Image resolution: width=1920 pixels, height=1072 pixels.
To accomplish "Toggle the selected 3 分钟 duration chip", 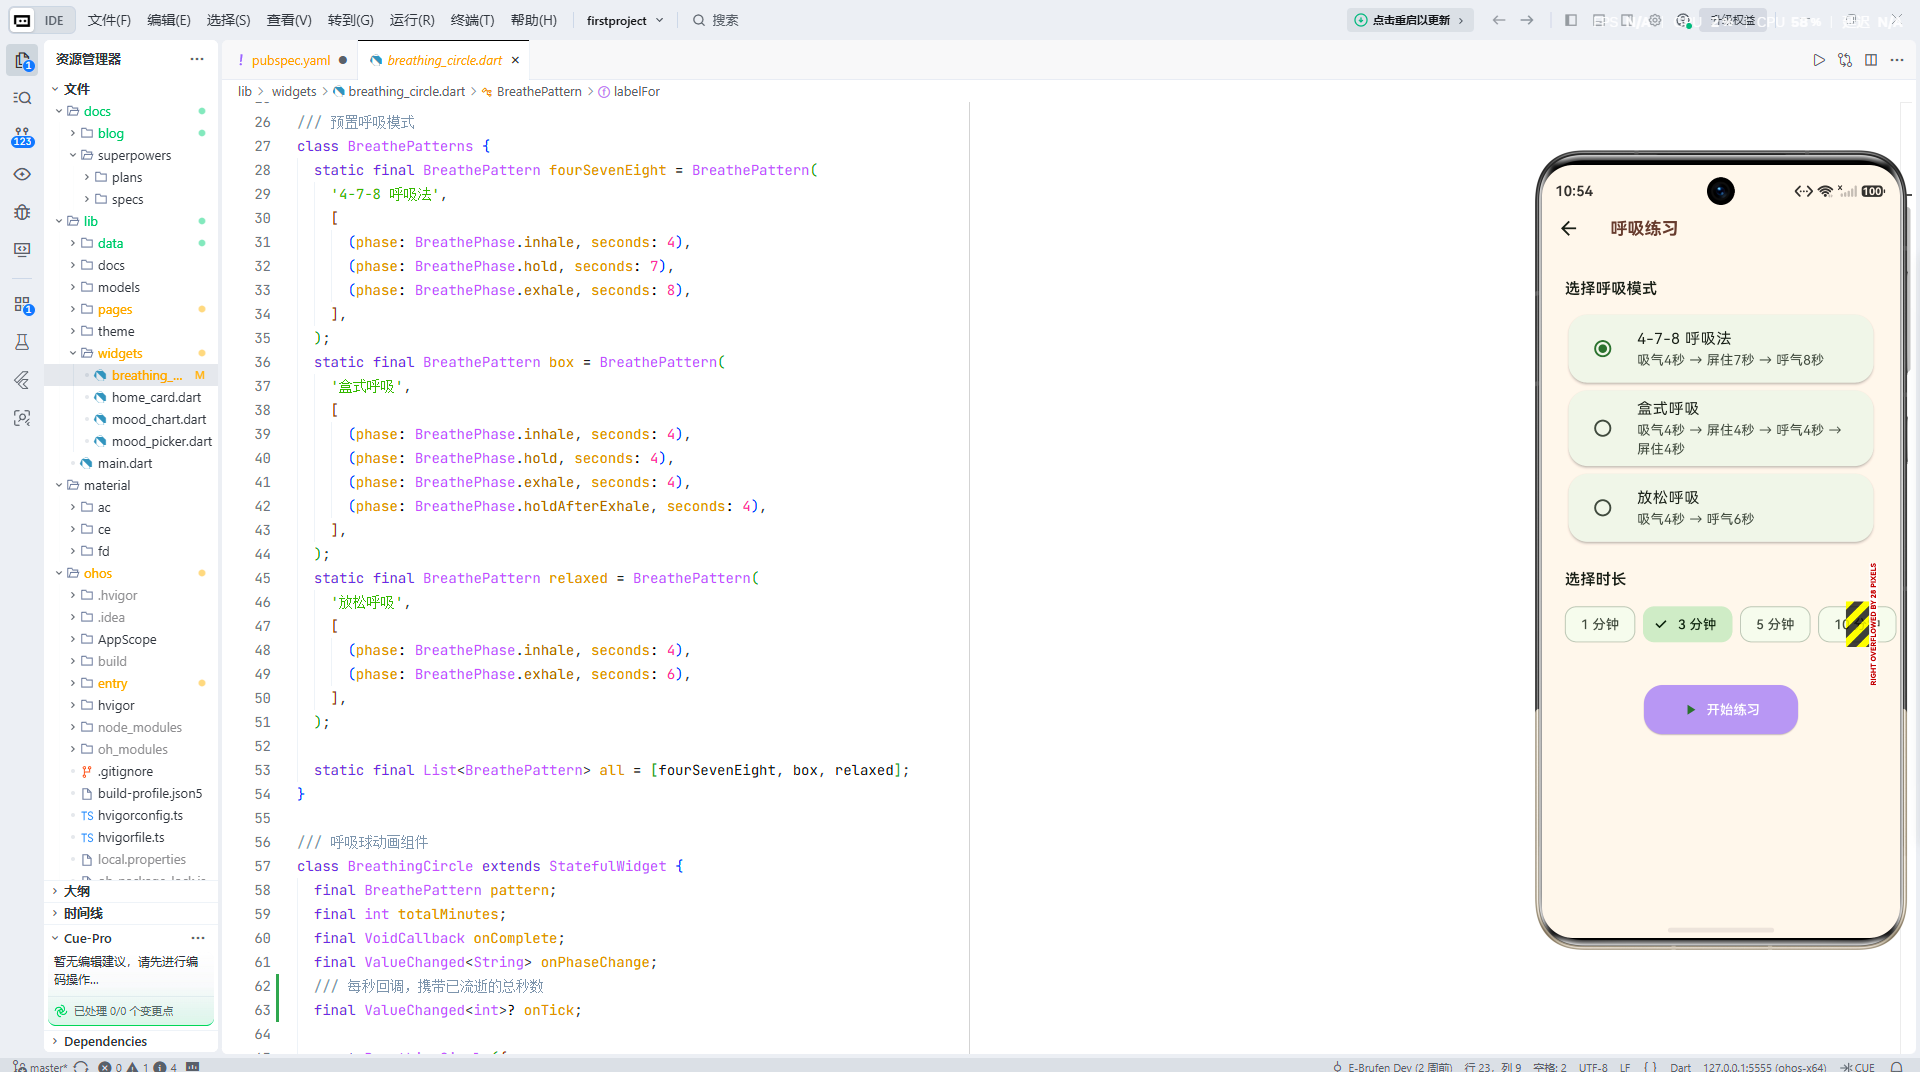I will point(1687,624).
